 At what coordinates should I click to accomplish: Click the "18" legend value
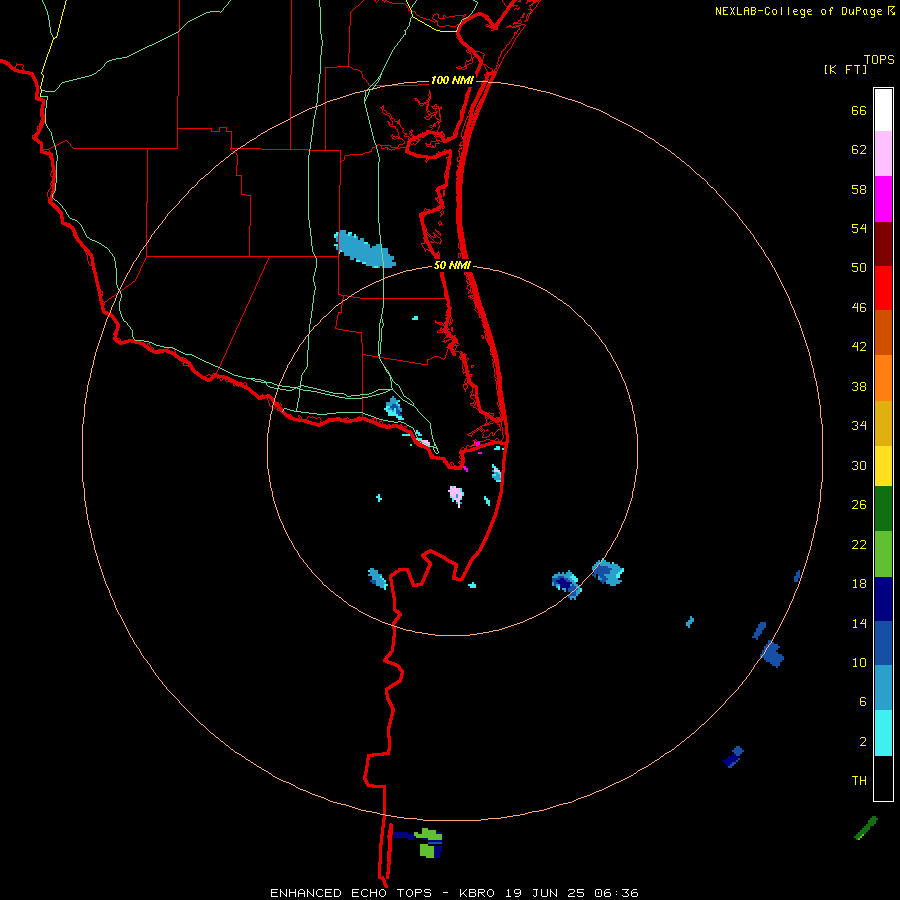coord(859,584)
